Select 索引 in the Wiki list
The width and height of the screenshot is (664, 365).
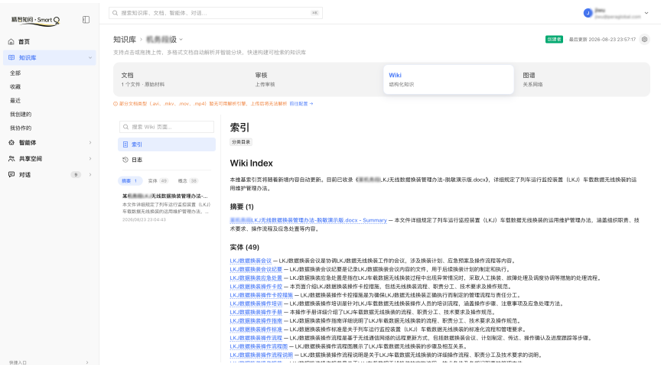[x=166, y=144]
